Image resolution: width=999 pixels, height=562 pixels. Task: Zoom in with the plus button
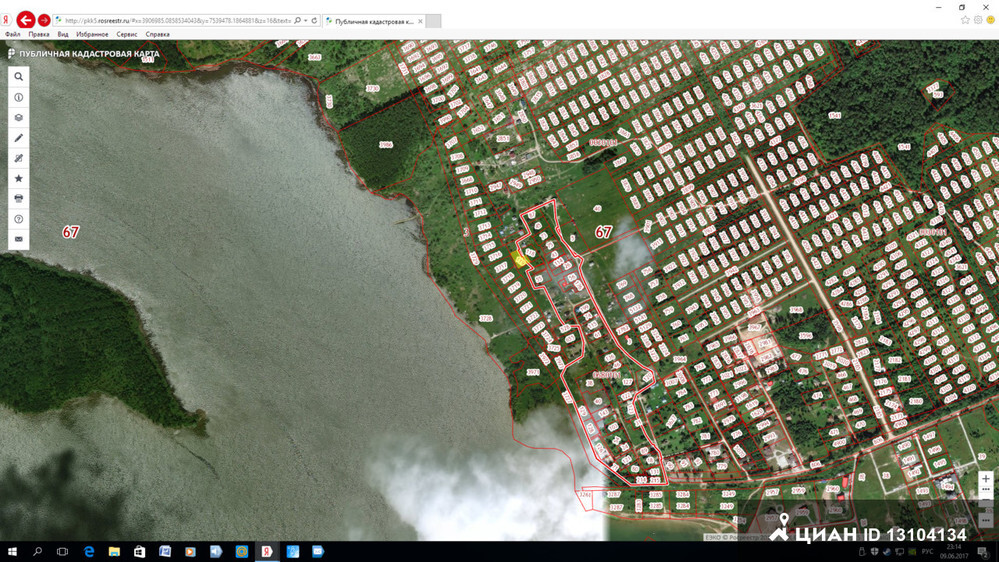pos(986,478)
